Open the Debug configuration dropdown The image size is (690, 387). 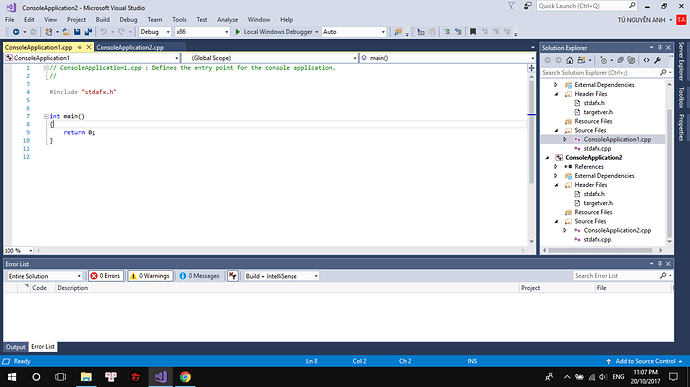coord(155,32)
